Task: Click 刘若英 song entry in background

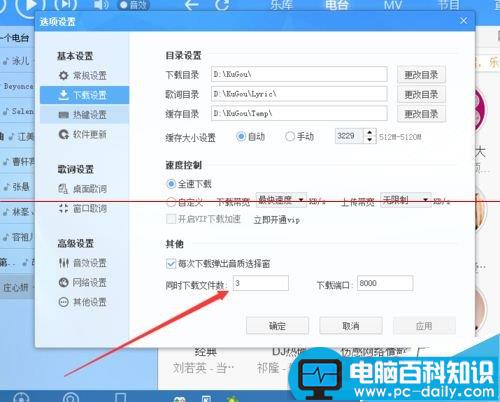Action: [204, 368]
